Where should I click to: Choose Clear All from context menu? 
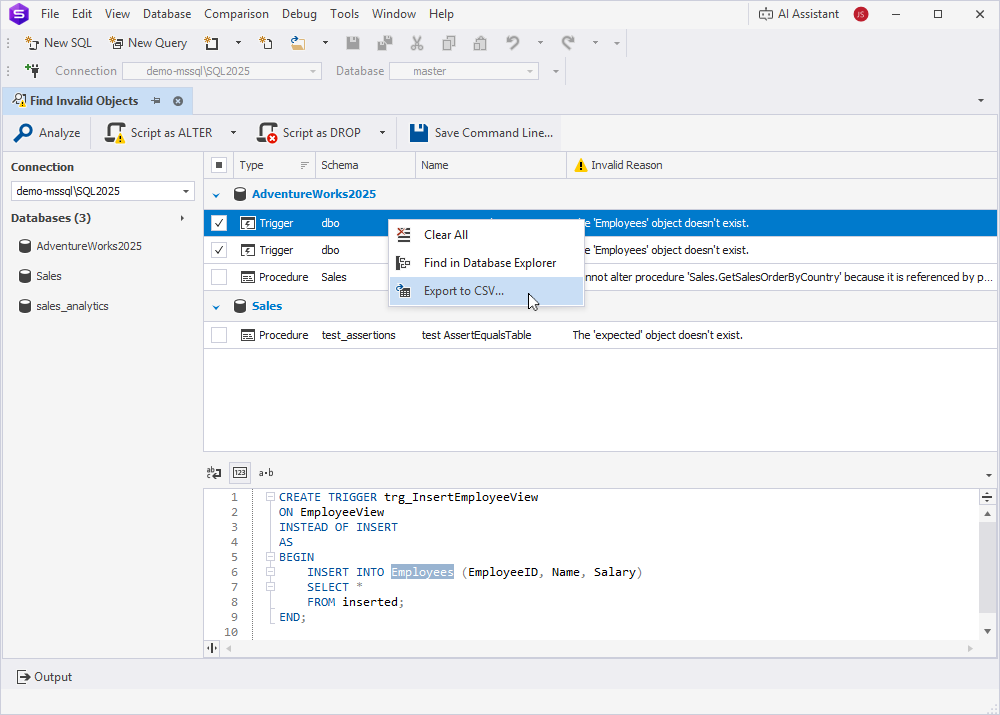click(x=486, y=235)
